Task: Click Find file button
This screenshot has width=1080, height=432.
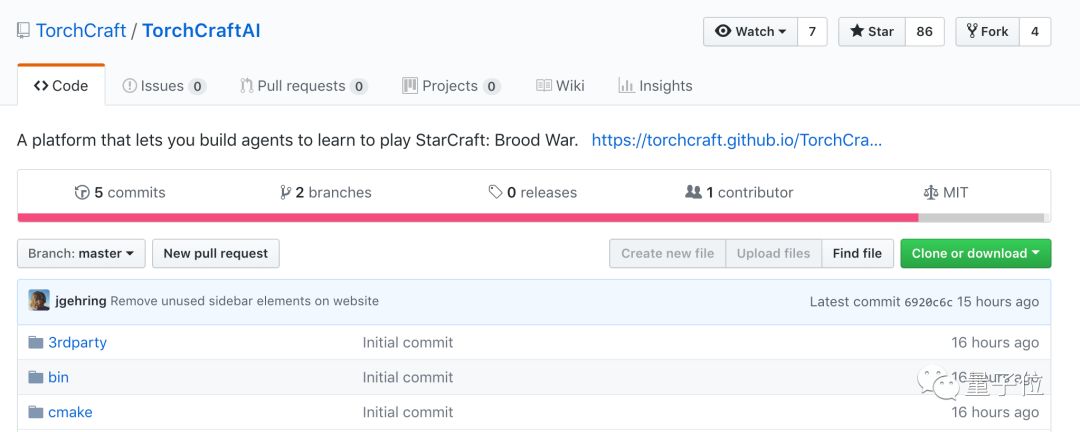Action: [857, 254]
